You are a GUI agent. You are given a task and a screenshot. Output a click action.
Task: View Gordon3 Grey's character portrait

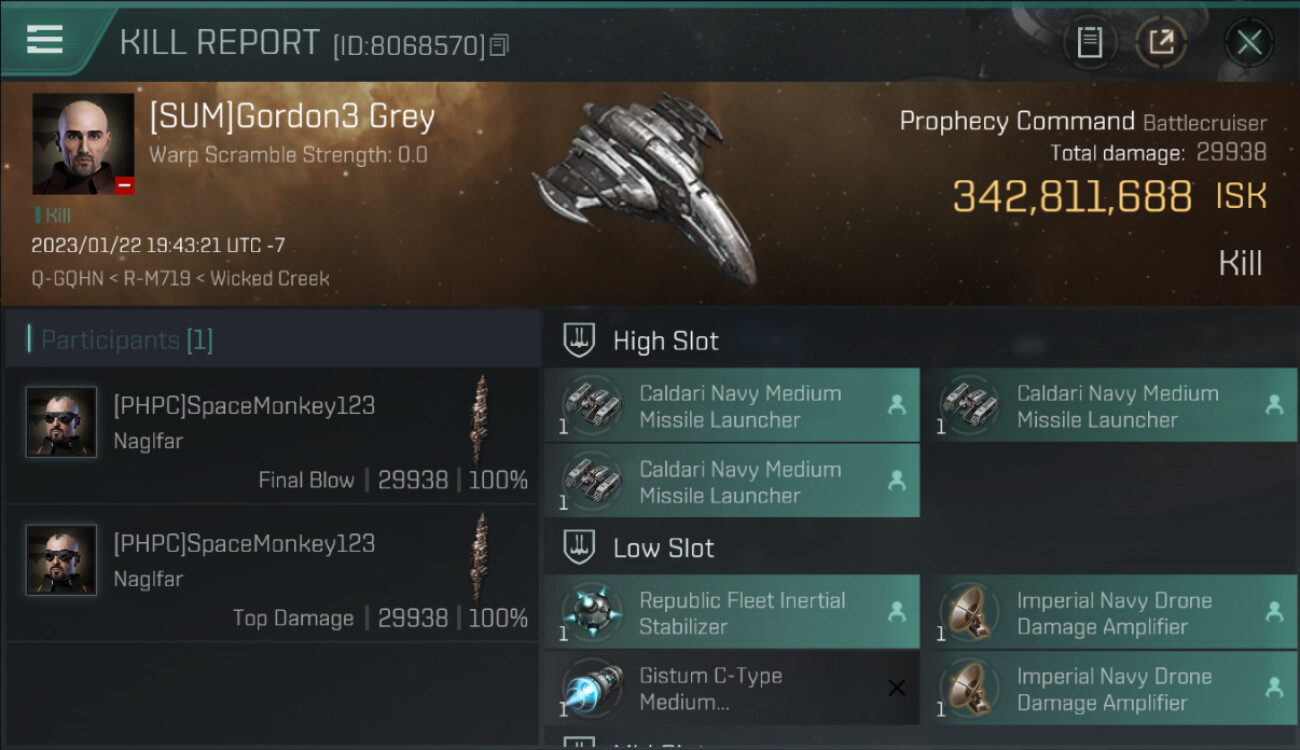[x=83, y=143]
